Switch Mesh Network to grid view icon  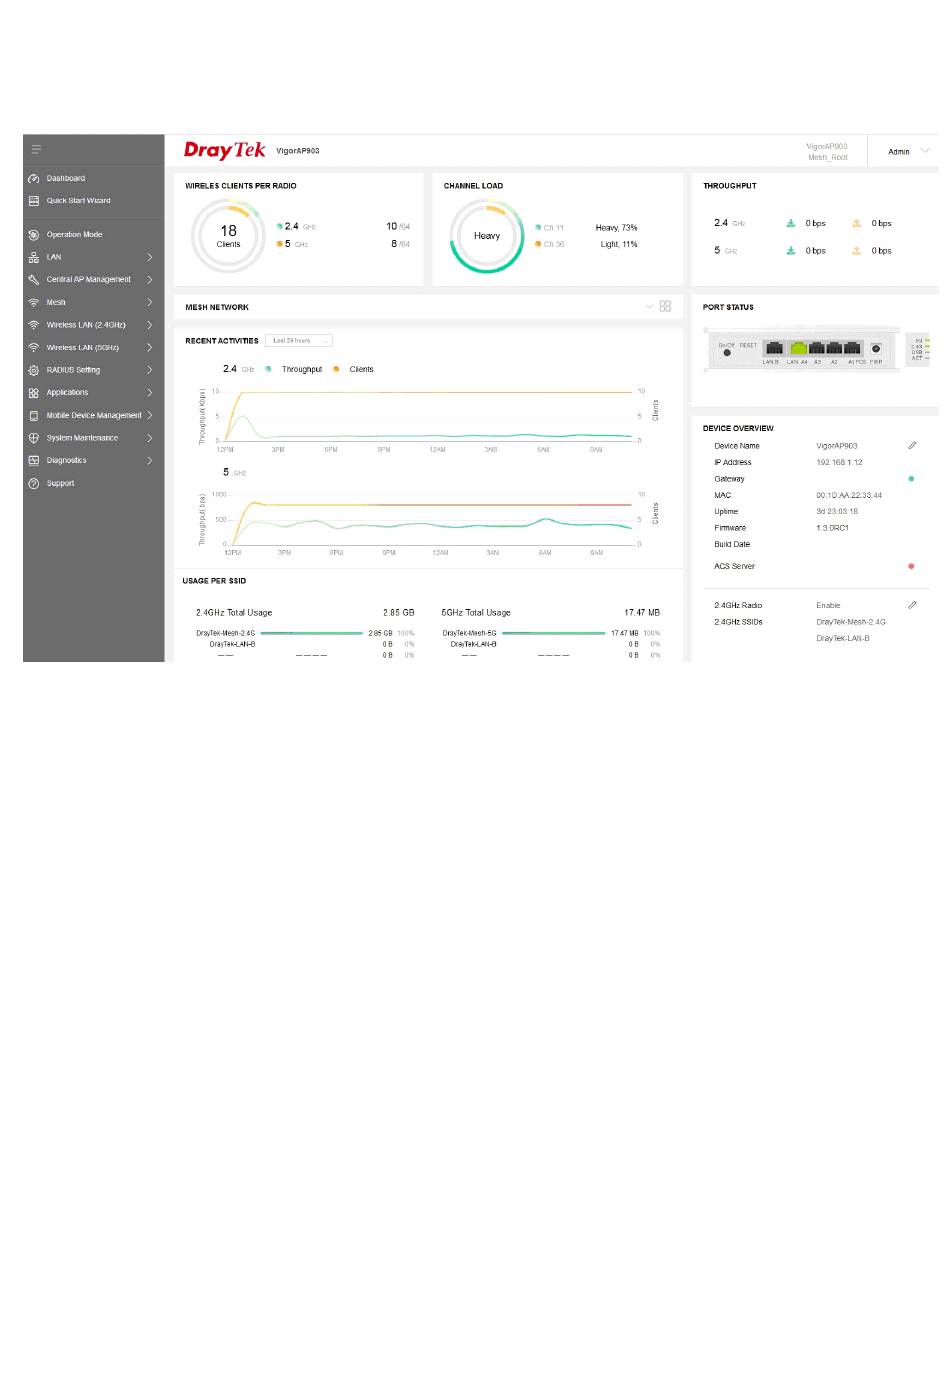(665, 307)
